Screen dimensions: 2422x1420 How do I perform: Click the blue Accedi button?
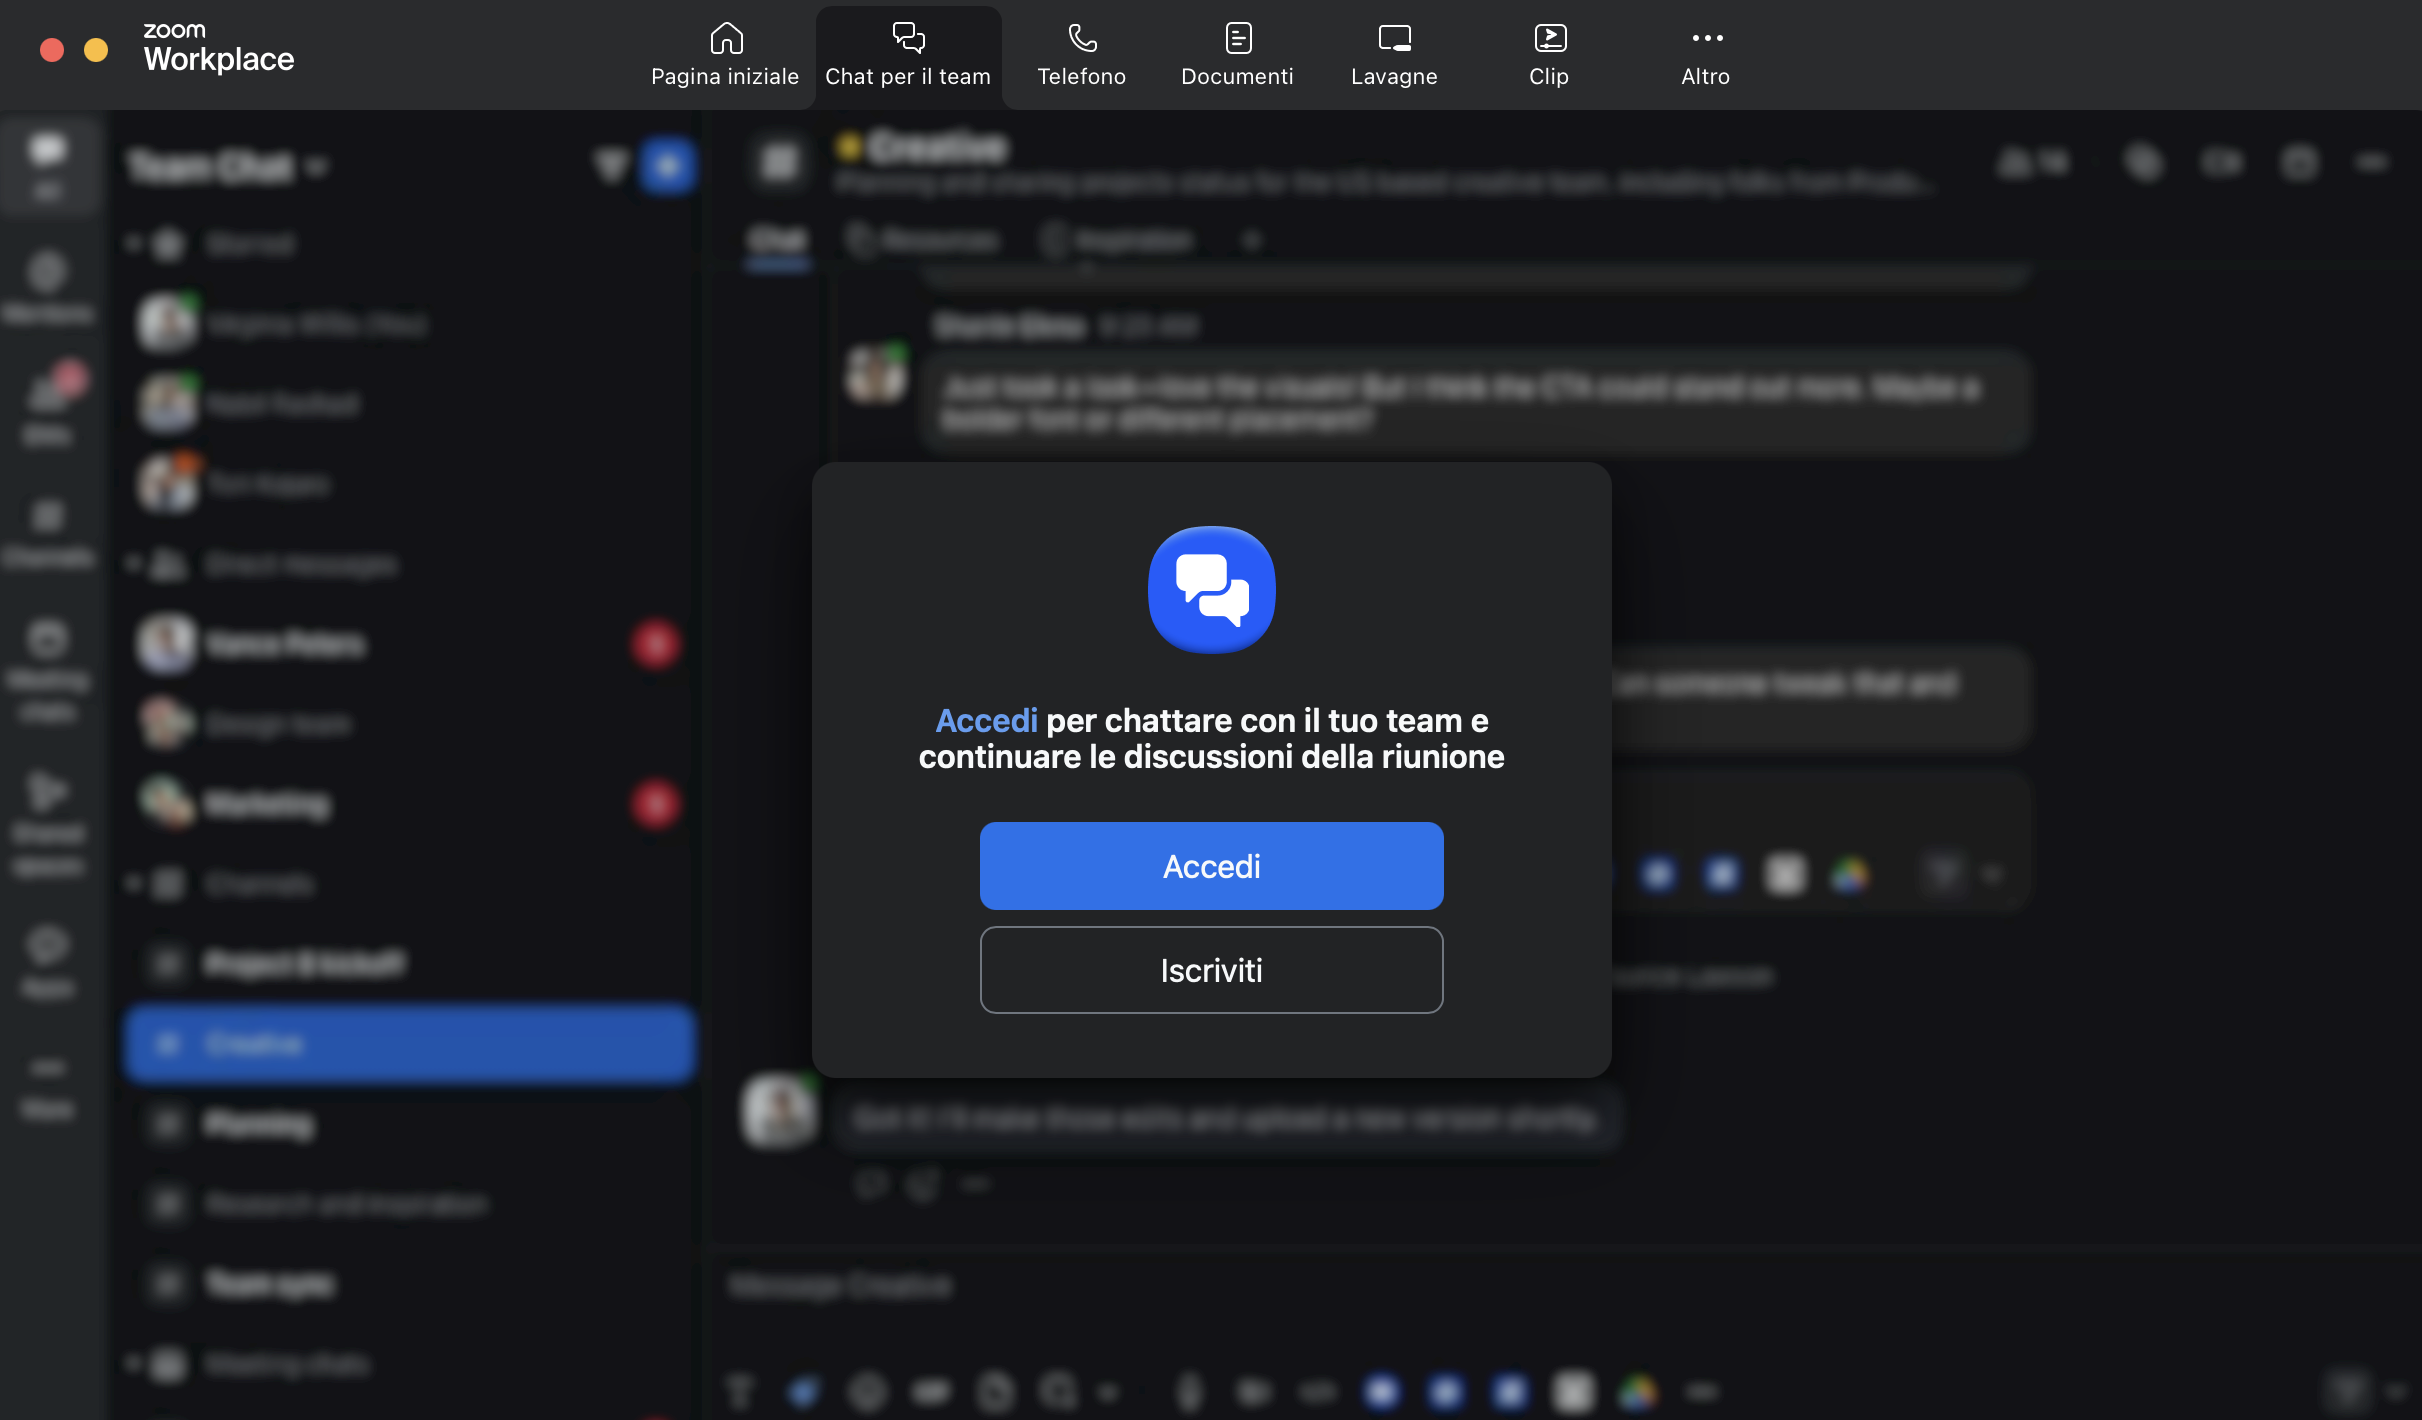(x=1211, y=866)
